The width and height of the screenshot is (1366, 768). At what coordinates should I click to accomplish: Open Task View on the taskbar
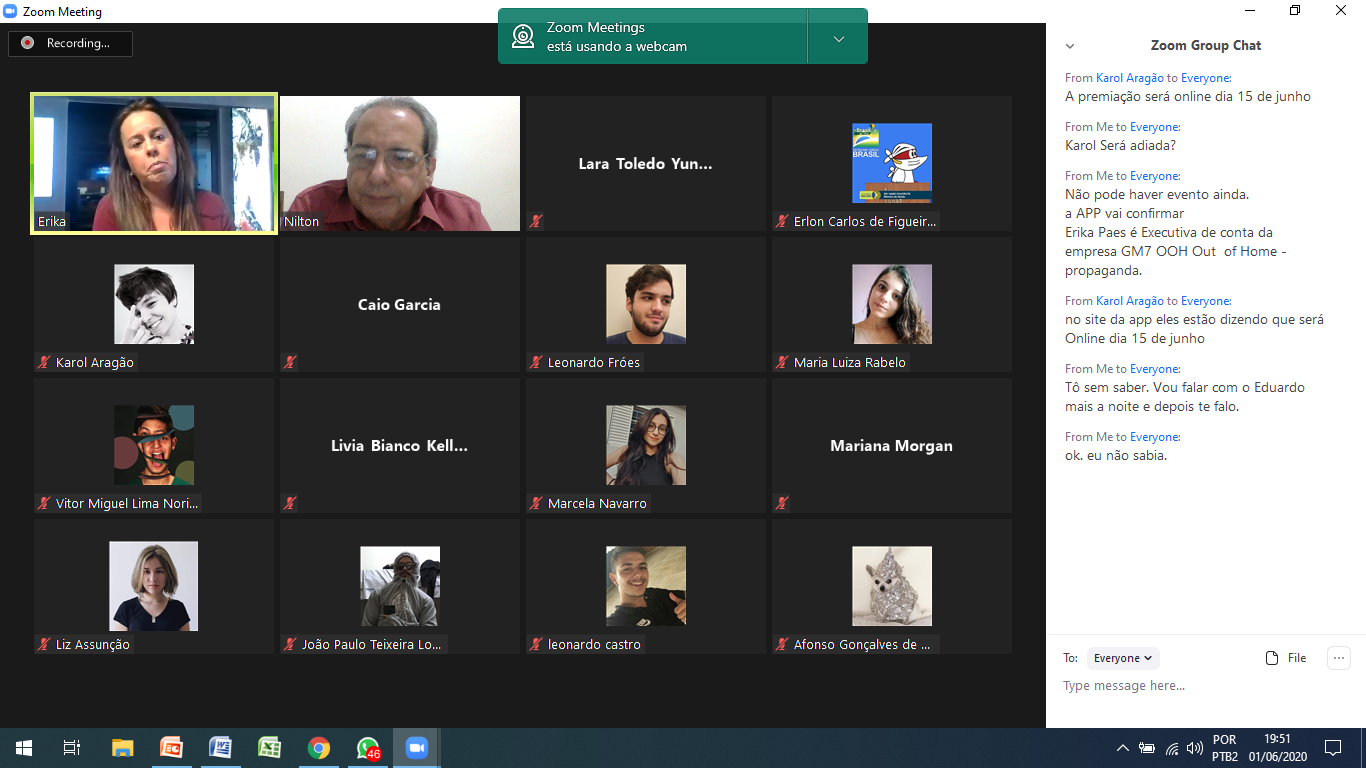click(72, 748)
